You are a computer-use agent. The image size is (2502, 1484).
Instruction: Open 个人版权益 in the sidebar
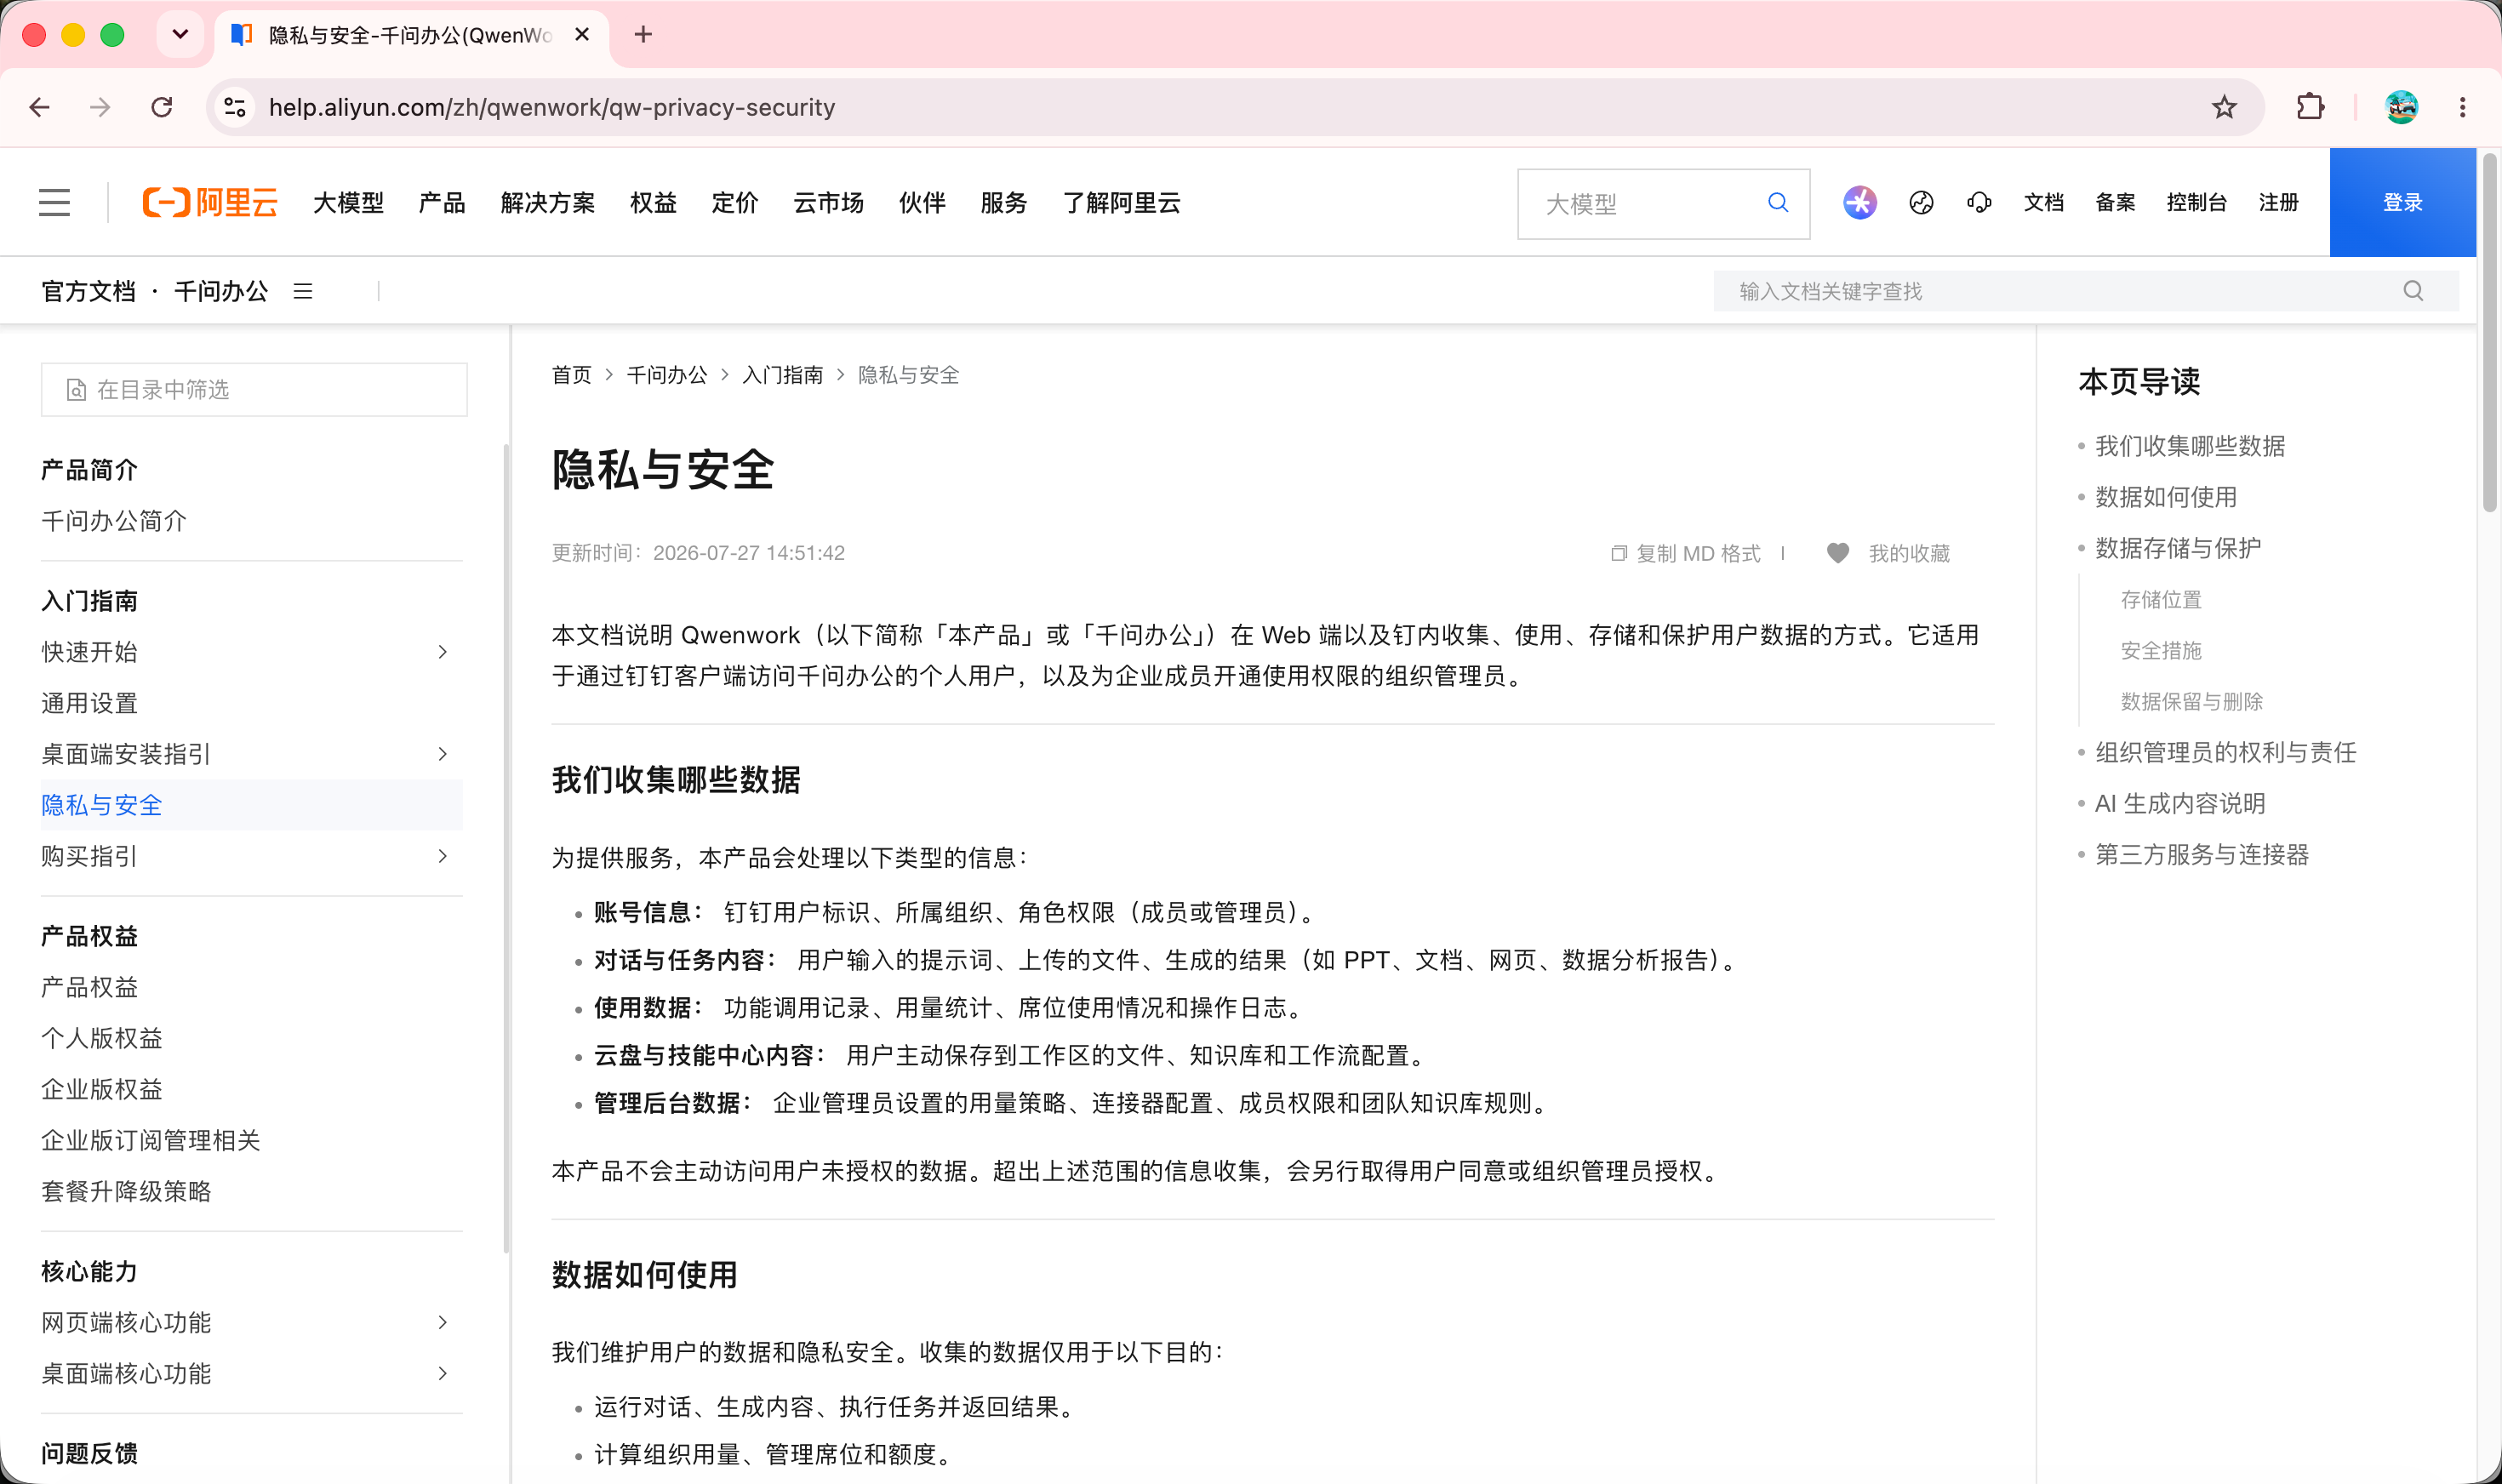click(102, 1038)
